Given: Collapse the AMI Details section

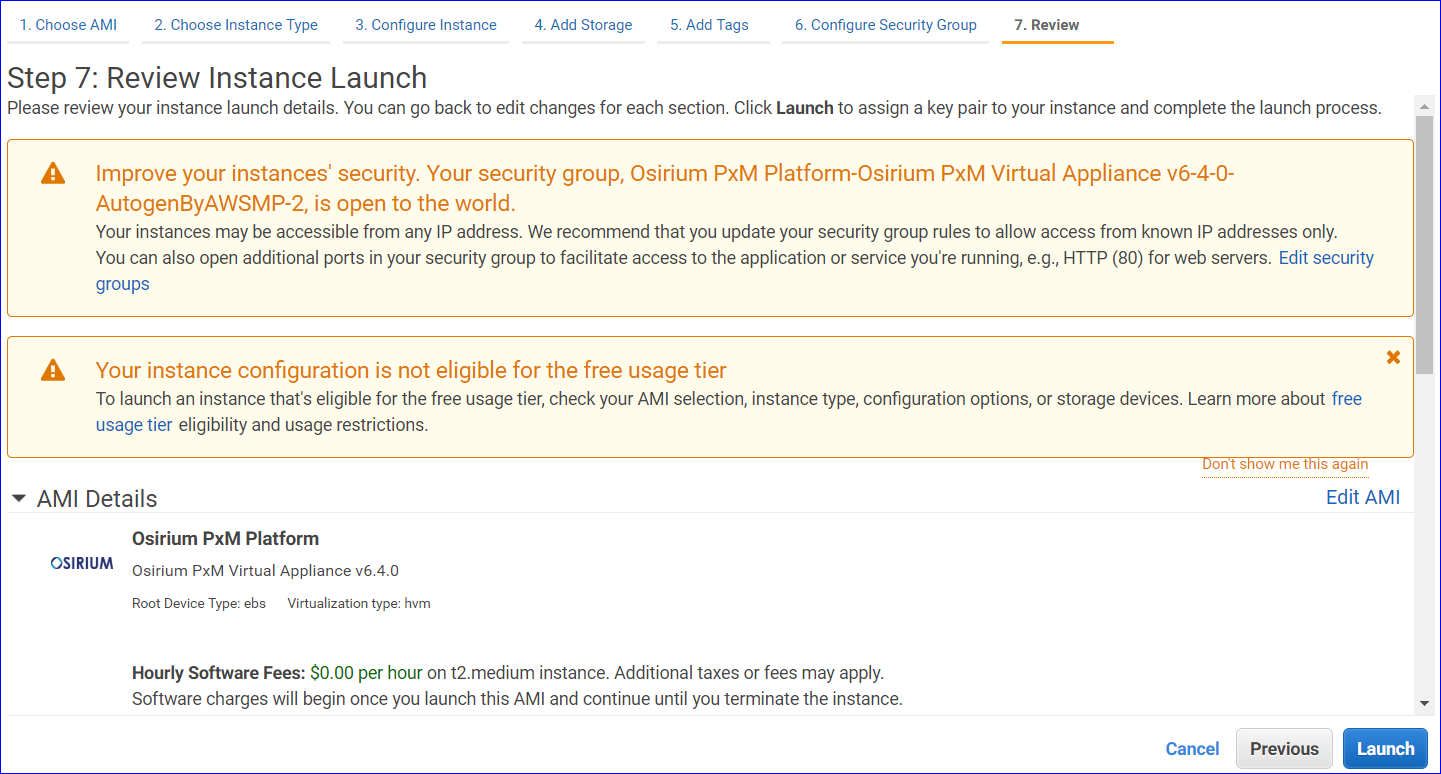Looking at the screenshot, I should coord(18,499).
